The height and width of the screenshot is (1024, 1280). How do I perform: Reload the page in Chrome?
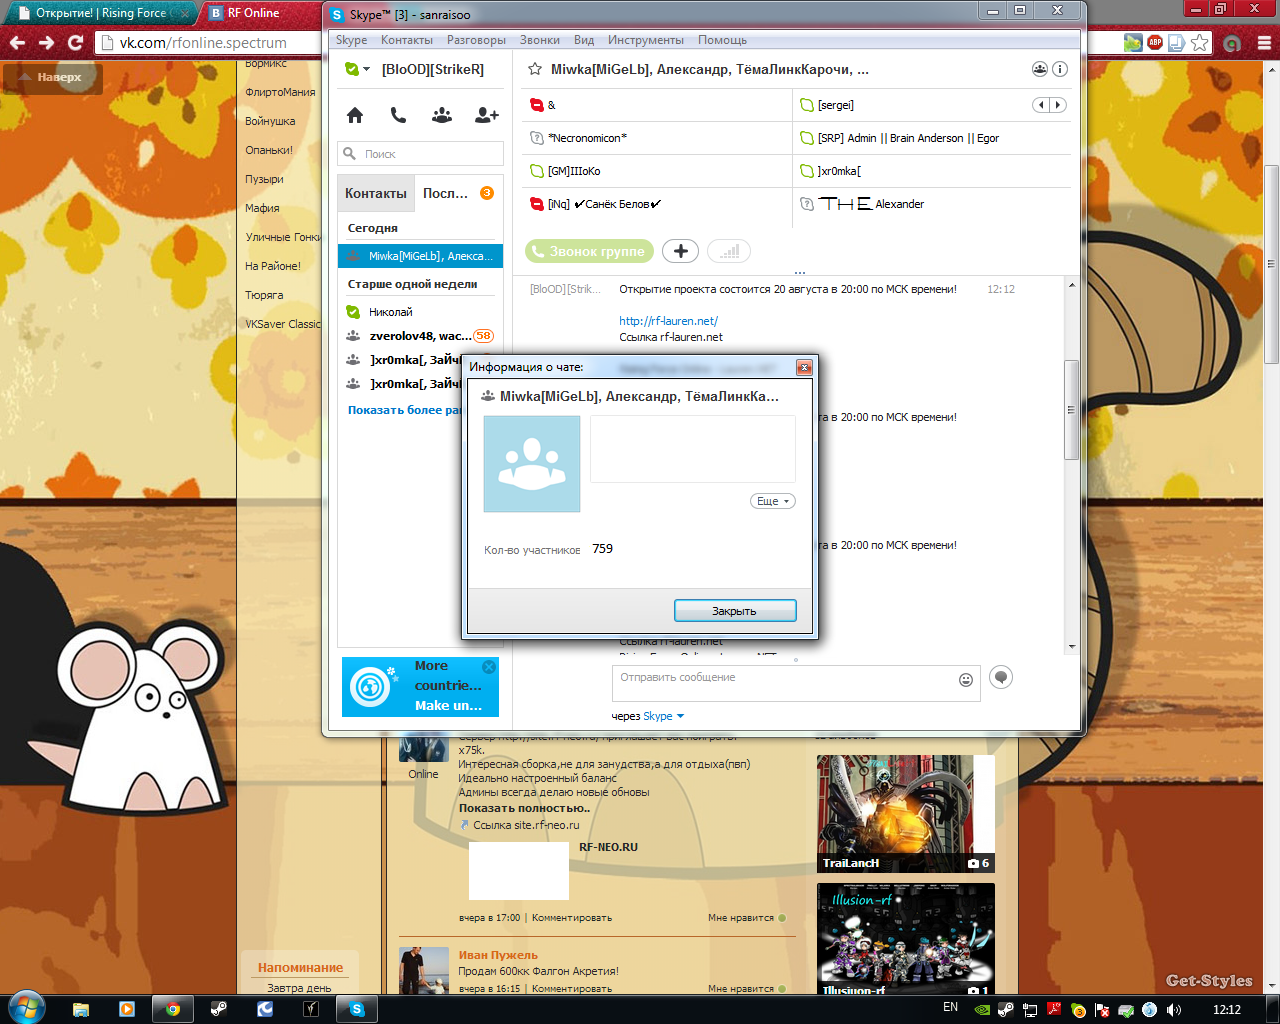75,43
